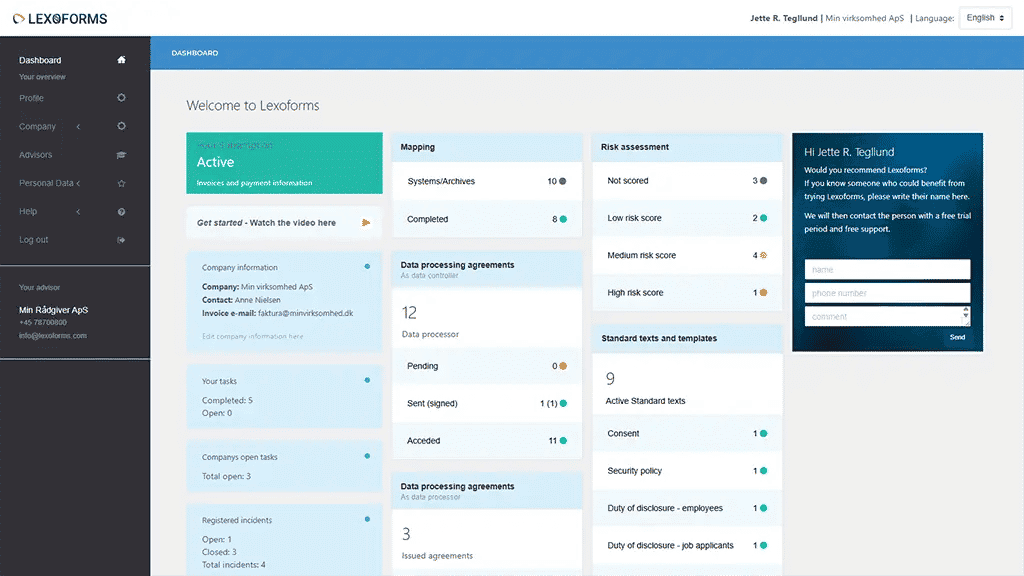Click the orange status dot beside Pending
The width and height of the screenshot is (1024, 576).
pyautogui.click(x=563, y=366)
